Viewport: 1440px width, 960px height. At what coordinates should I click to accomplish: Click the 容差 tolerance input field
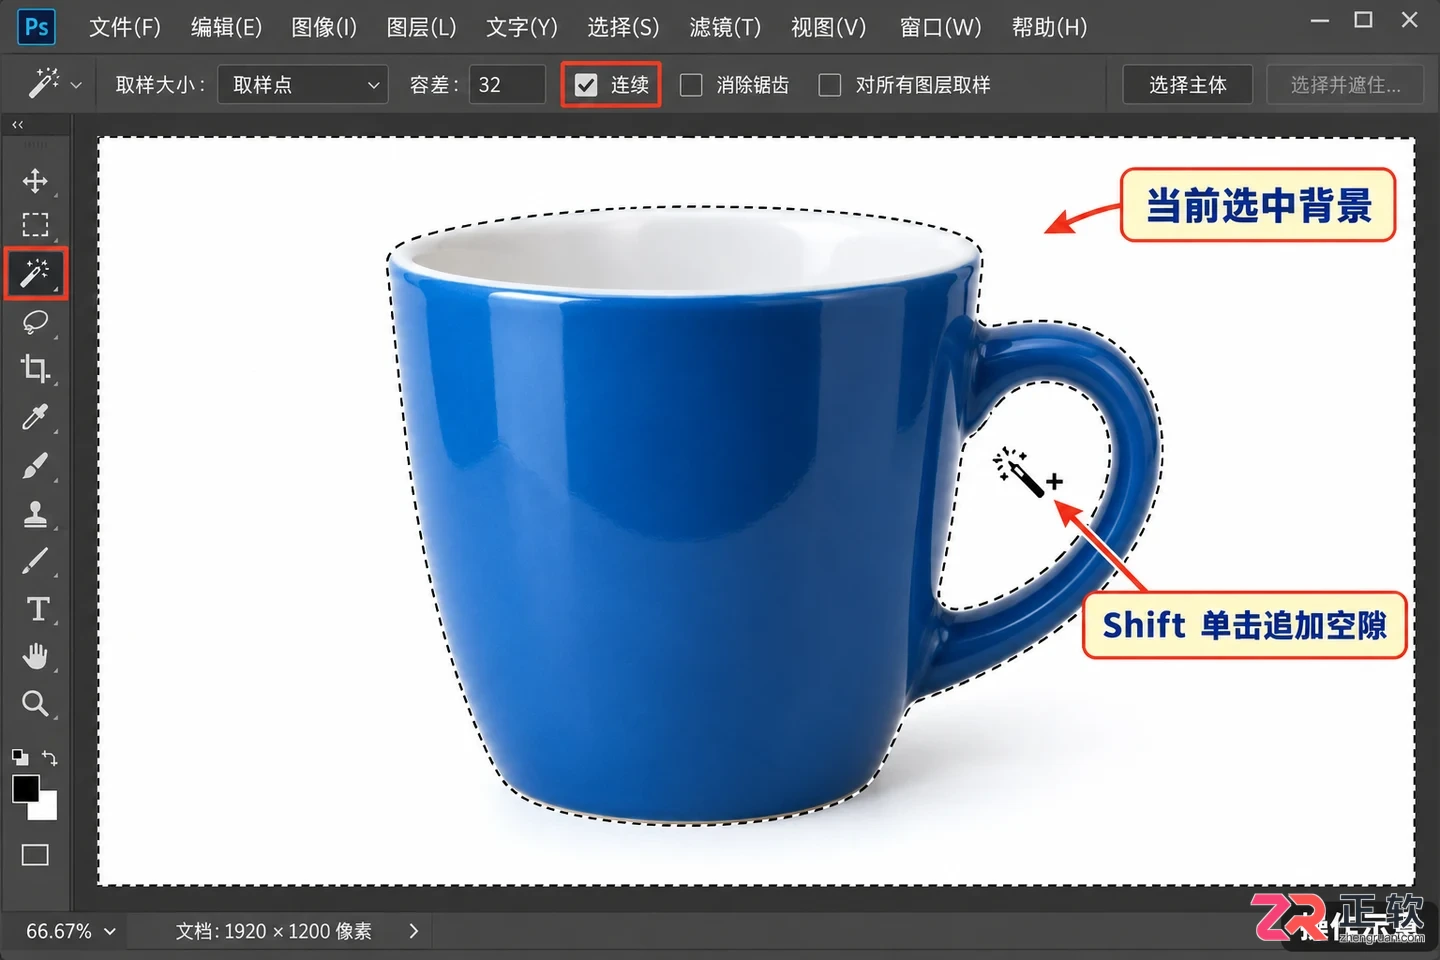click(508, 85)
